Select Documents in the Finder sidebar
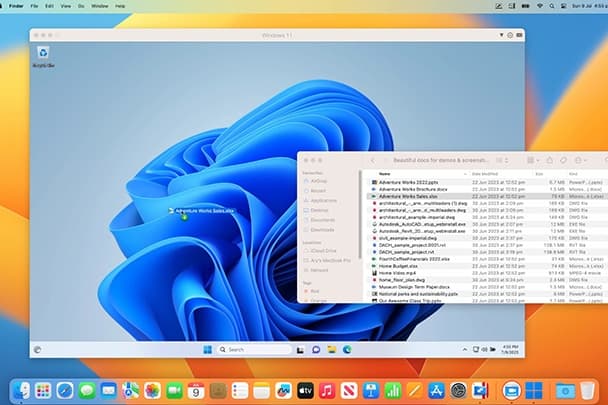This screenshot has height=405, width=608. [319, 220]
